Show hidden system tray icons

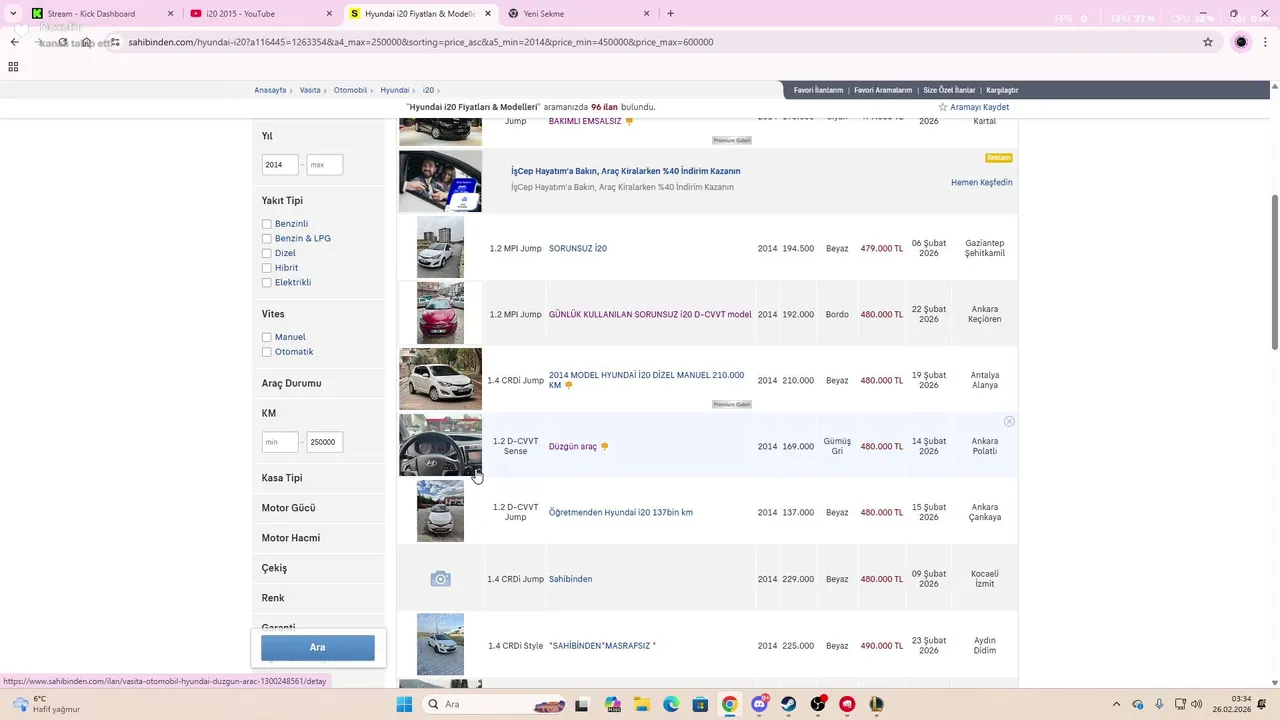coord(1117,704)
